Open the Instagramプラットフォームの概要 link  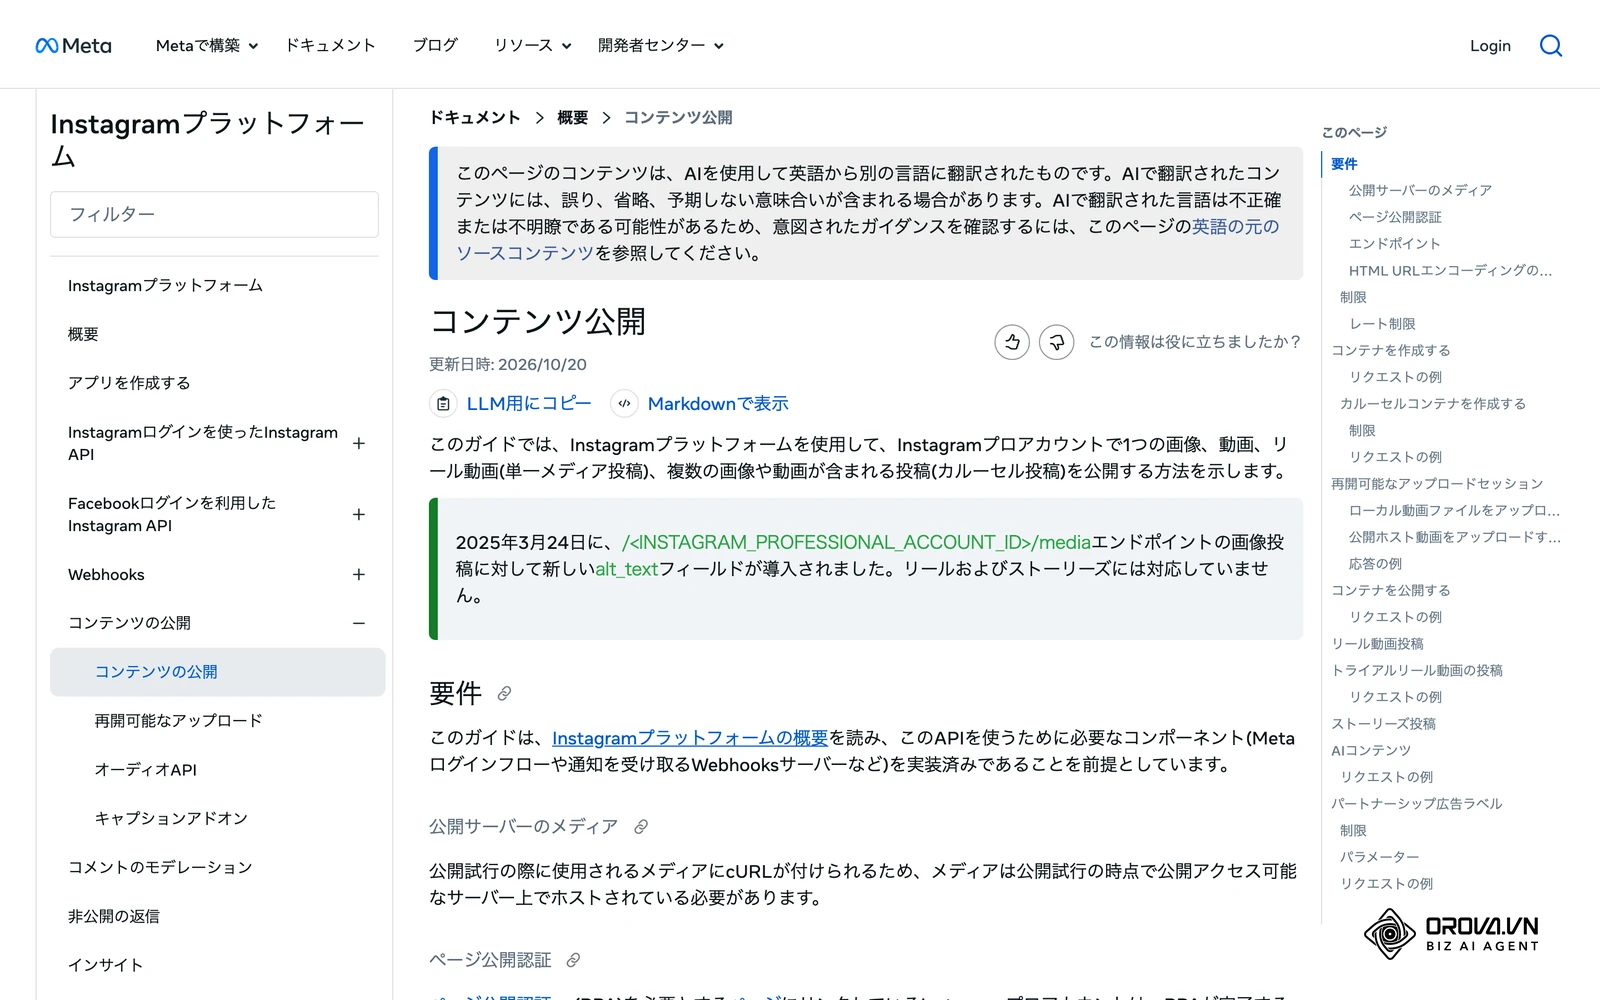click(690, 738)
